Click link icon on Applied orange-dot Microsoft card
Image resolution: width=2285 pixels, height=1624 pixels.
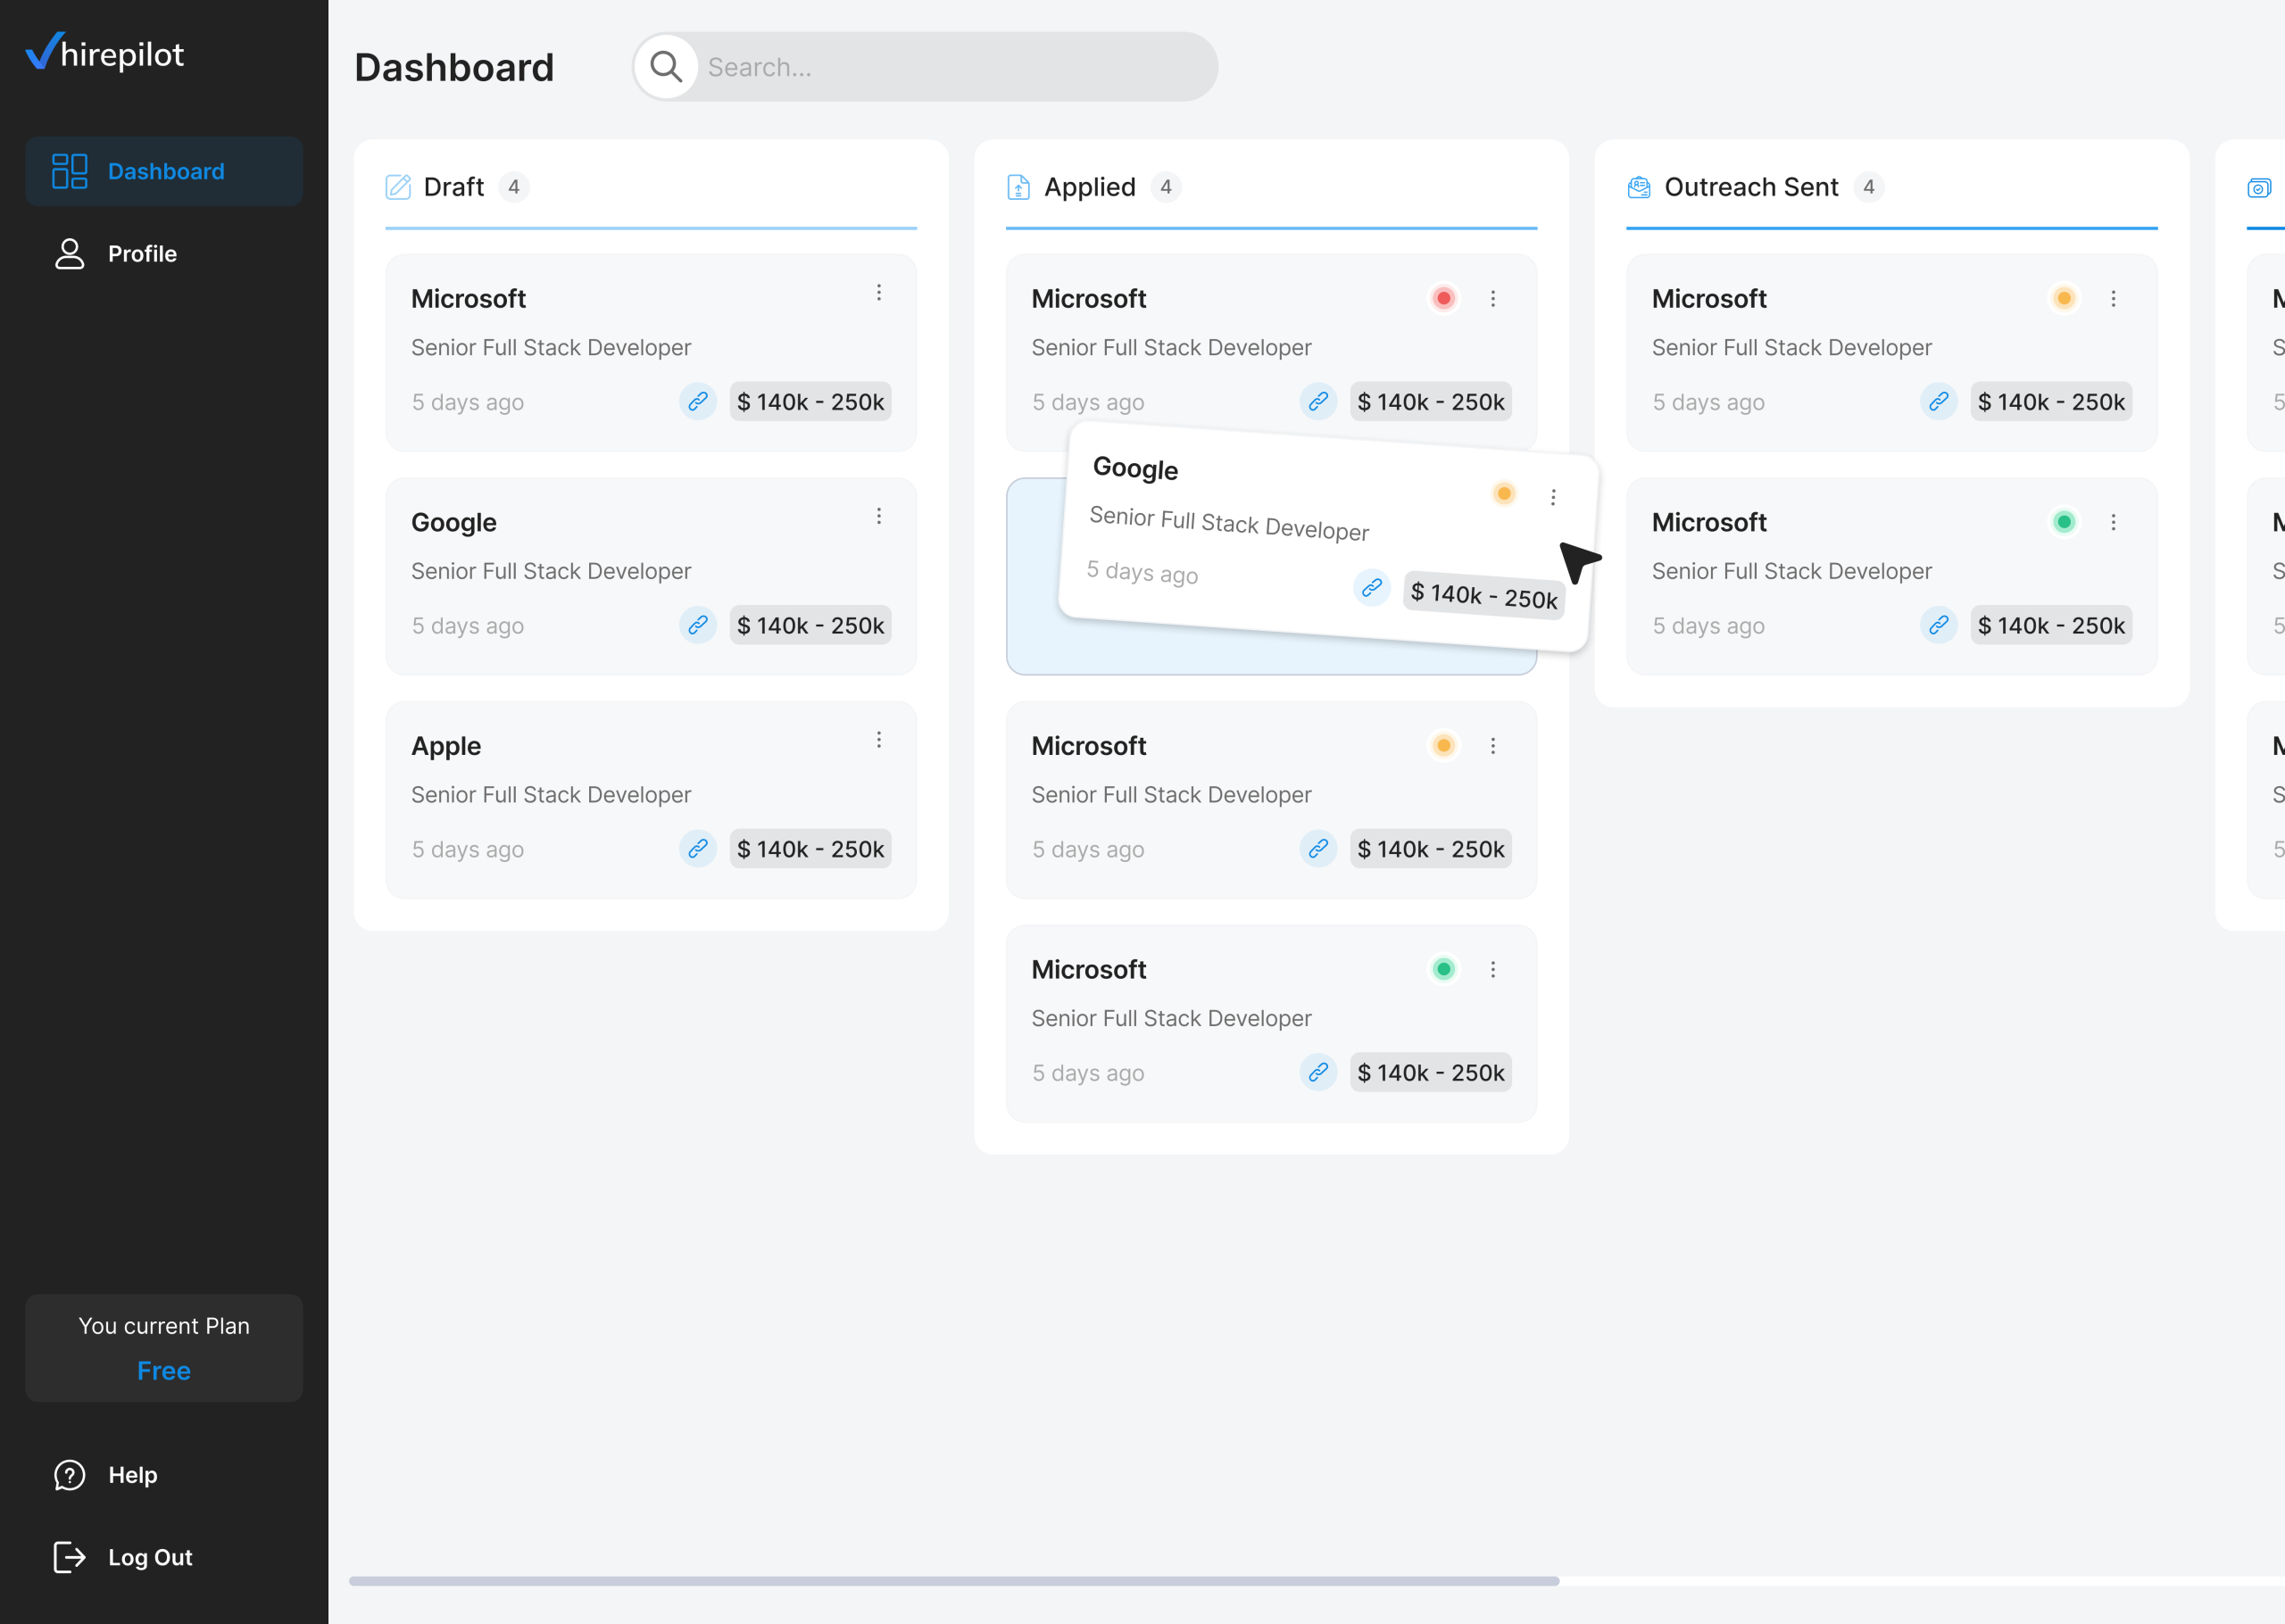click(1318, 848)
